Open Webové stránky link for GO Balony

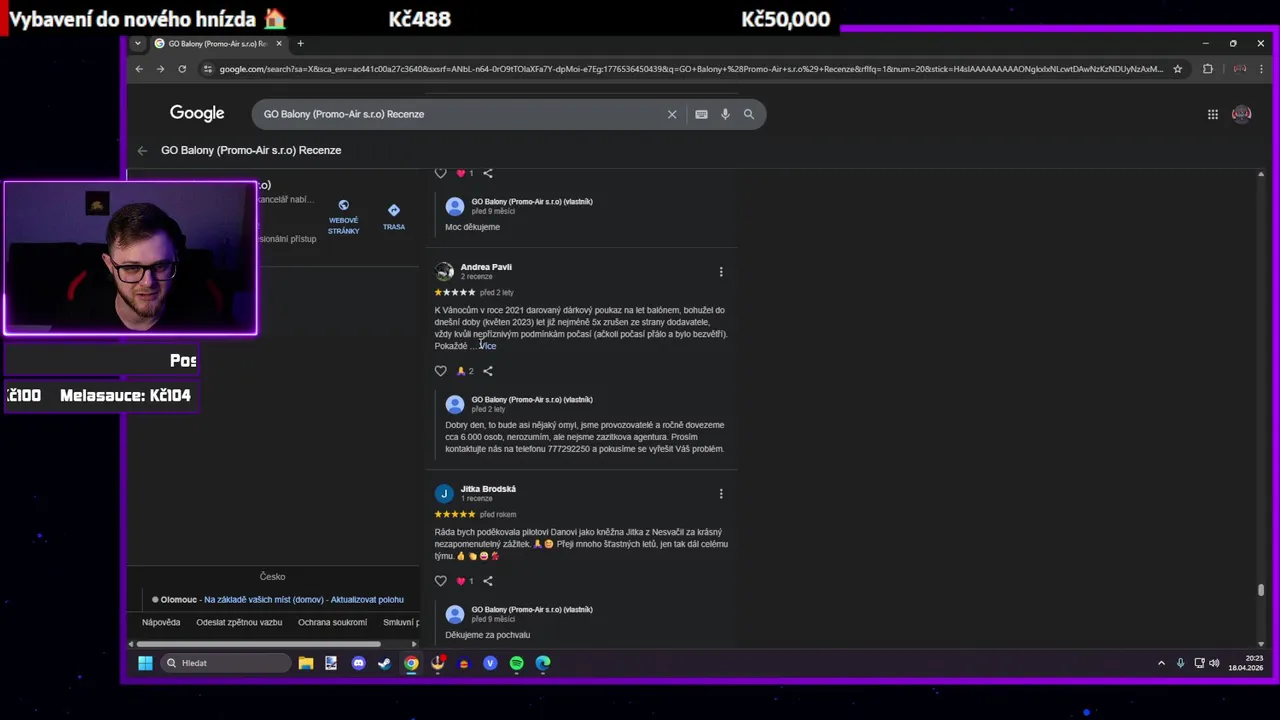pos(343,216)
